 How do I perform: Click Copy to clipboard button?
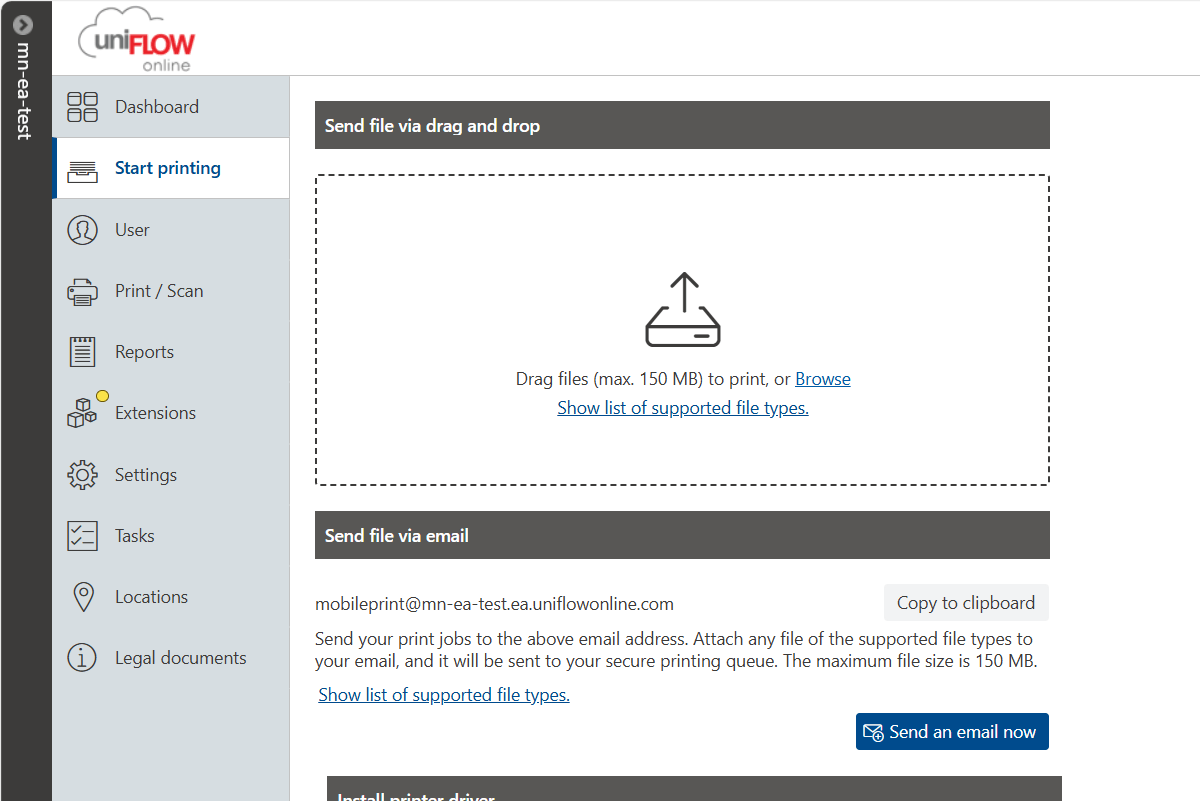[x=966, y=603]
